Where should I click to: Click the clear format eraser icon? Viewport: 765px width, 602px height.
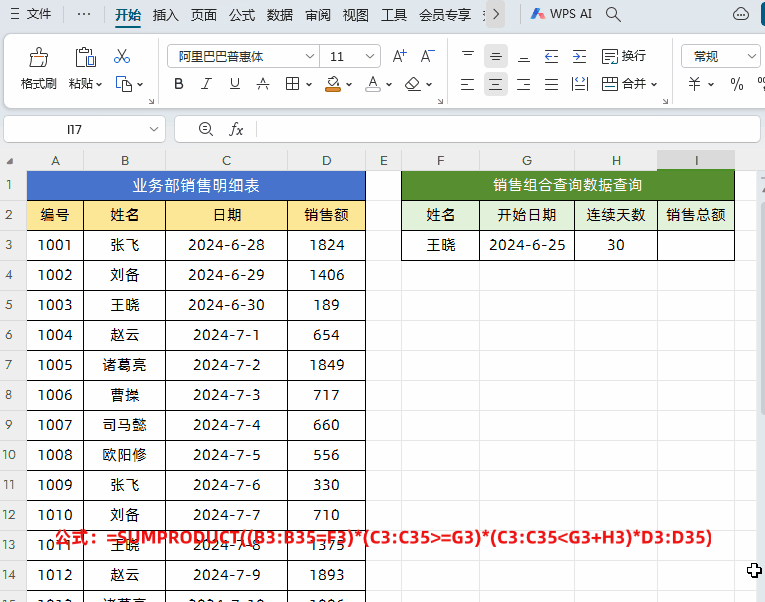pos(413,84)
